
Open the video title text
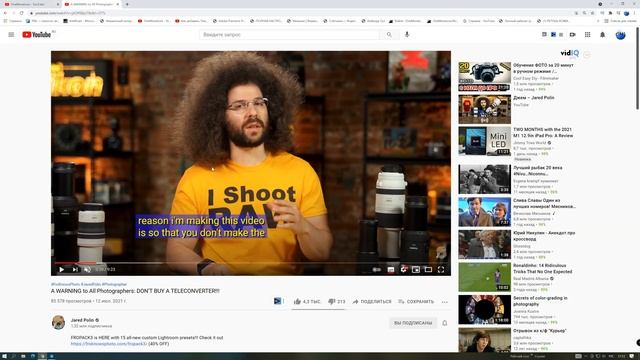(x=135, y=291)
